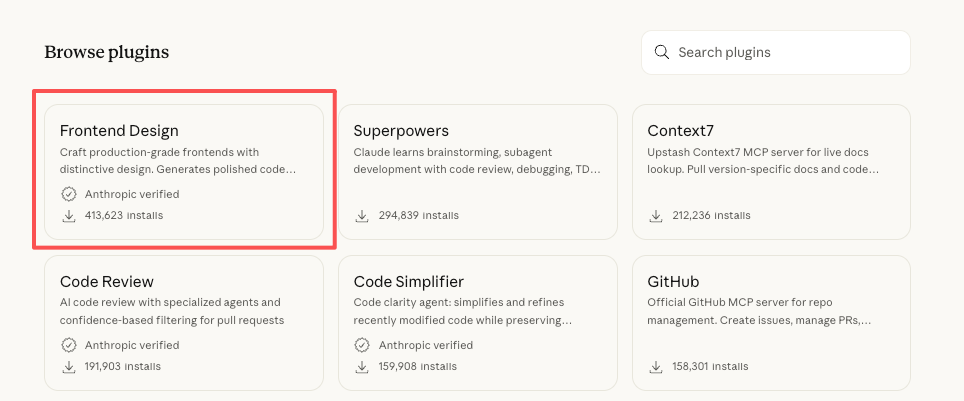Click the Code Simplifier verified badge icon
964x401 pixels.
pyautogui.click(x=363, y=345)
